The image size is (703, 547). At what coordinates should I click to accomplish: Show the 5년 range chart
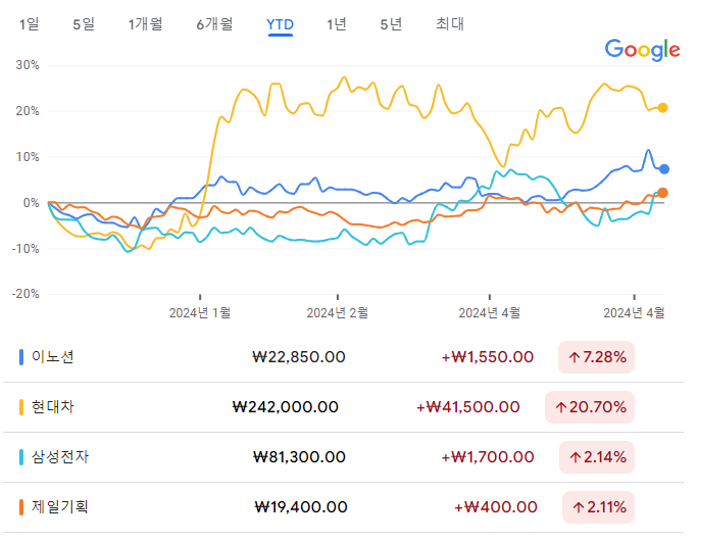[391, 24]
